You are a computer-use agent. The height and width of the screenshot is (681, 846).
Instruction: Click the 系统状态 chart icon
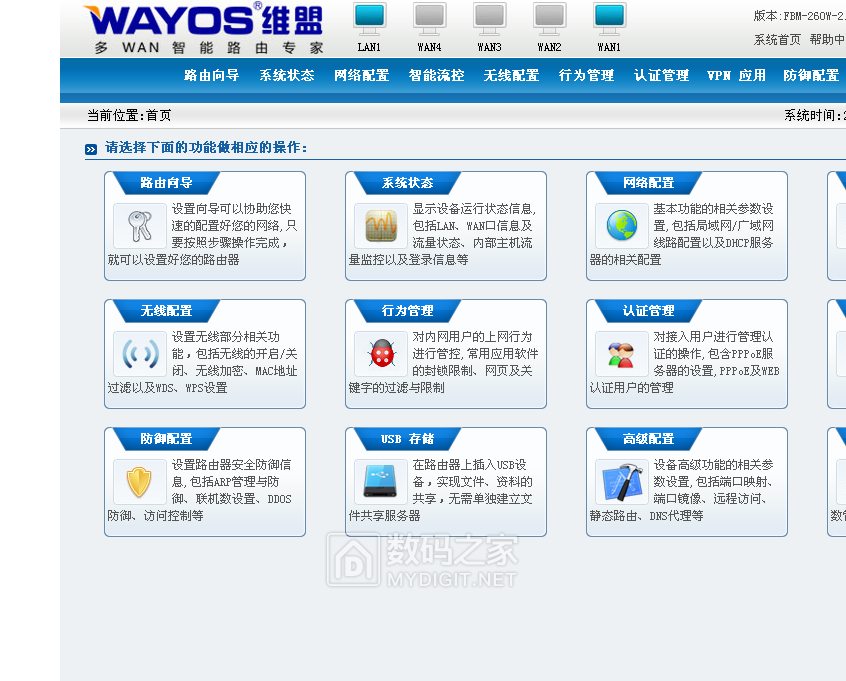click(x=380, y=225)
